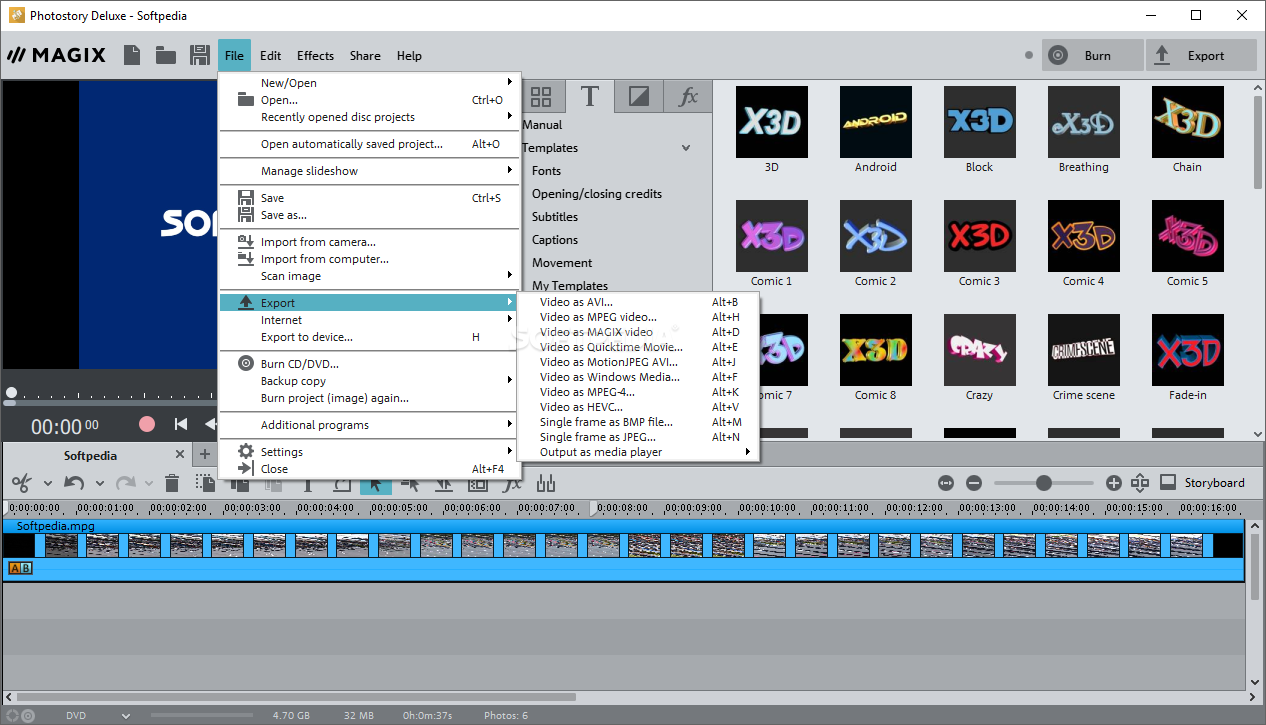Click the new project page icon
The image size is (1266, 725).
point(132,55)
